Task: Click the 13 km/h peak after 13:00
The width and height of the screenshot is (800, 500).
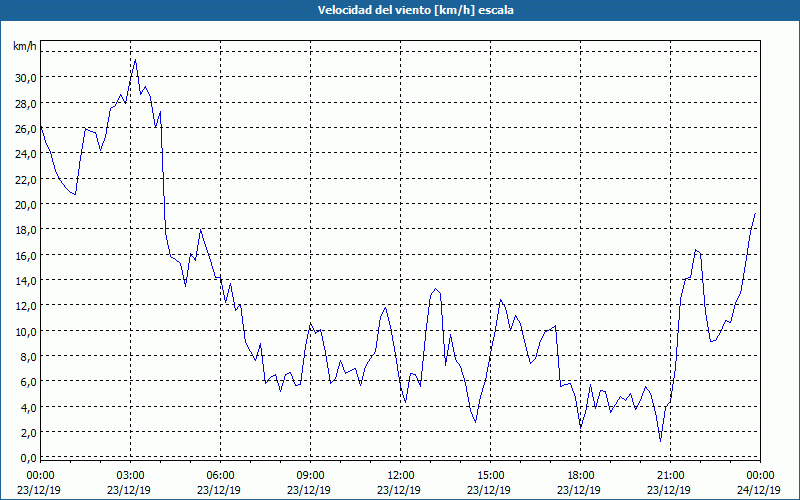Action: click(x=435, y=289)
